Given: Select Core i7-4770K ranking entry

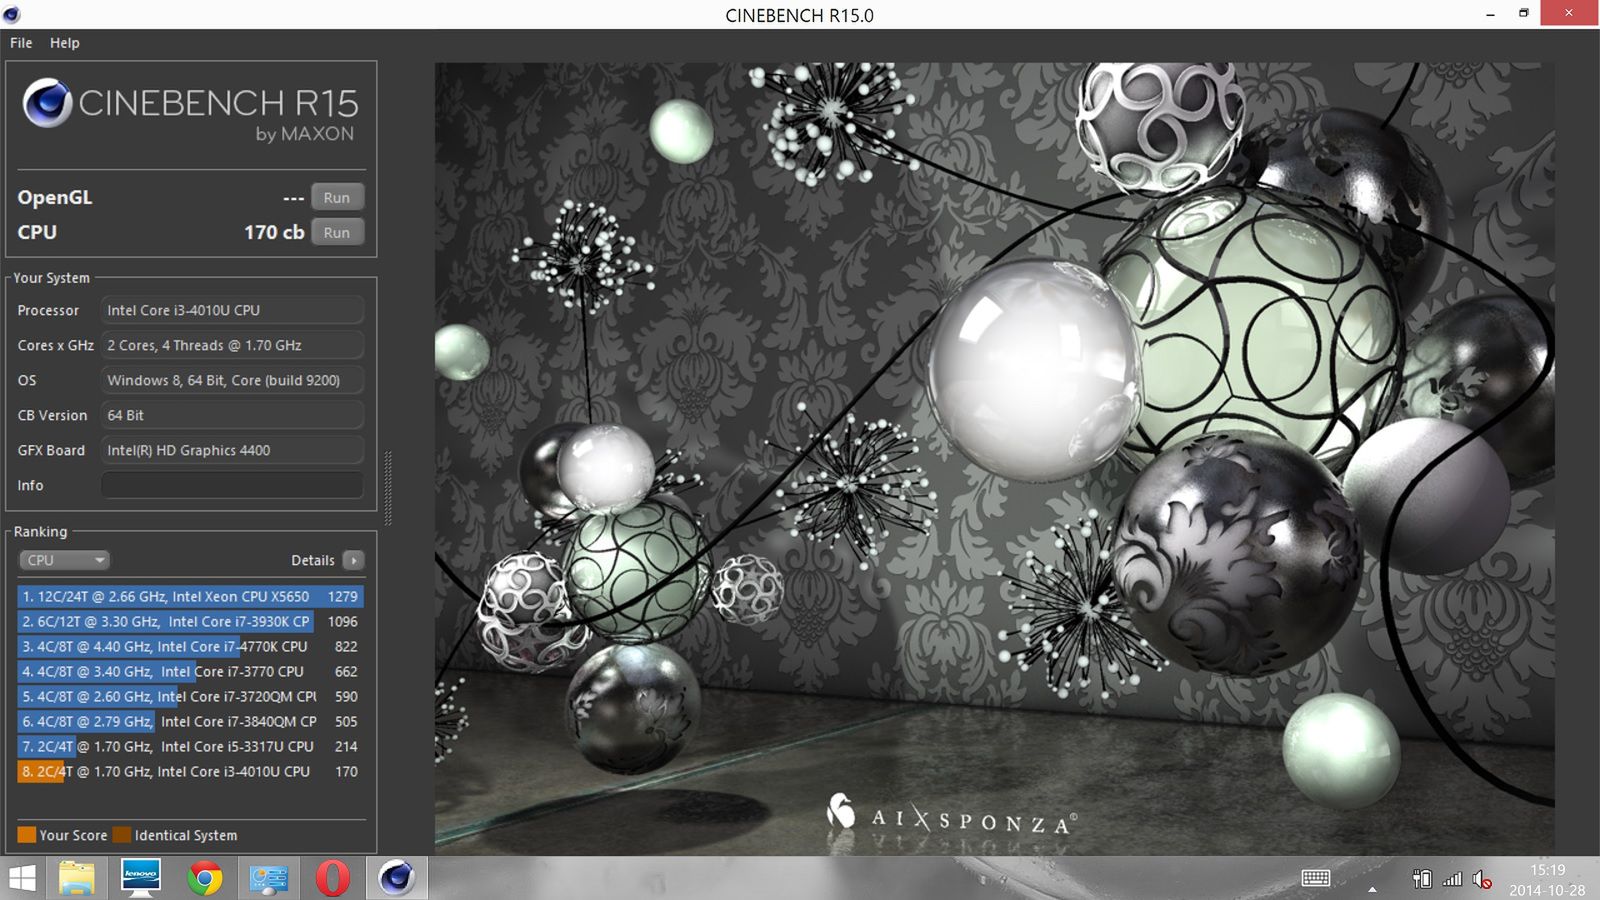Looking at the screenshot, I should [190, 646].
